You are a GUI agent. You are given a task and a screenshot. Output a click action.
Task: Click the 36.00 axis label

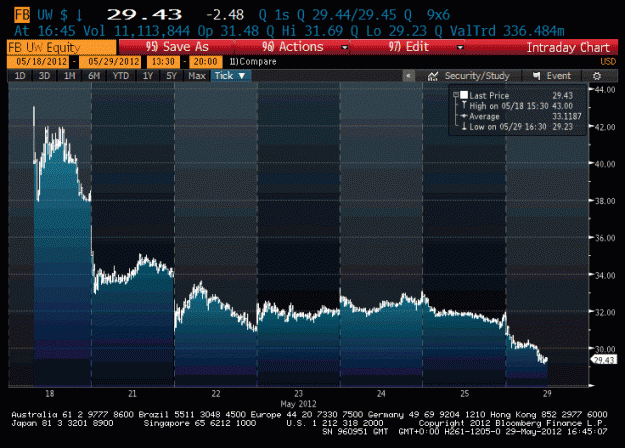[605, 238]
